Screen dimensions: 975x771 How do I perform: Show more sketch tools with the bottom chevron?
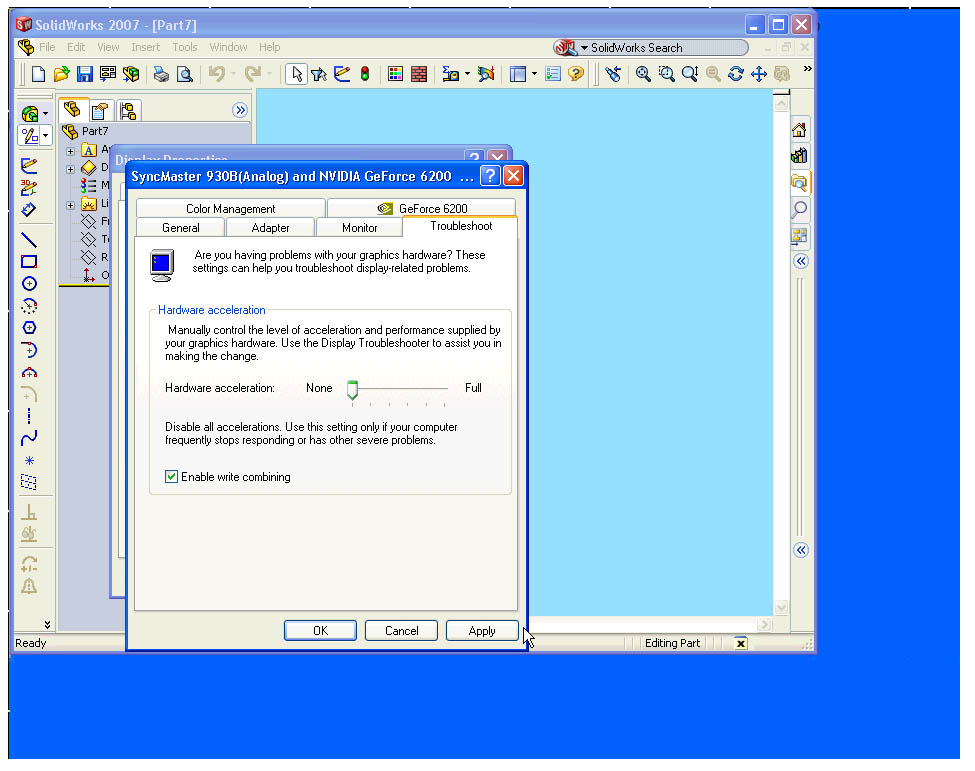[x=47, y=624]
